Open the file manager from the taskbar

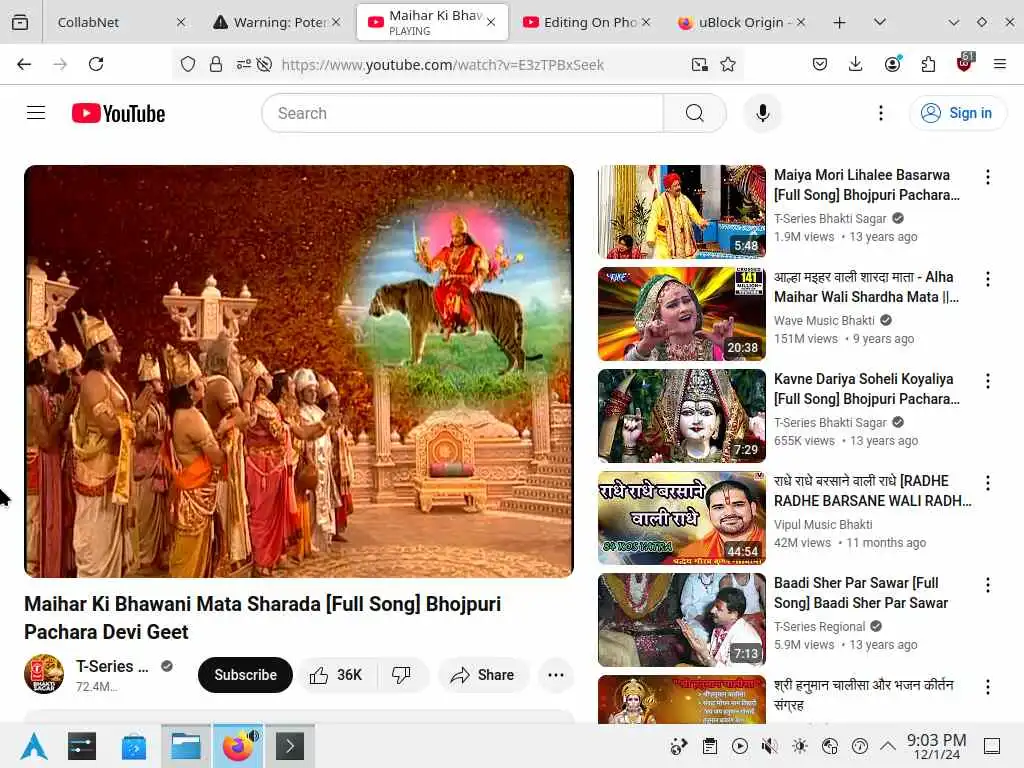pos(186,746)
